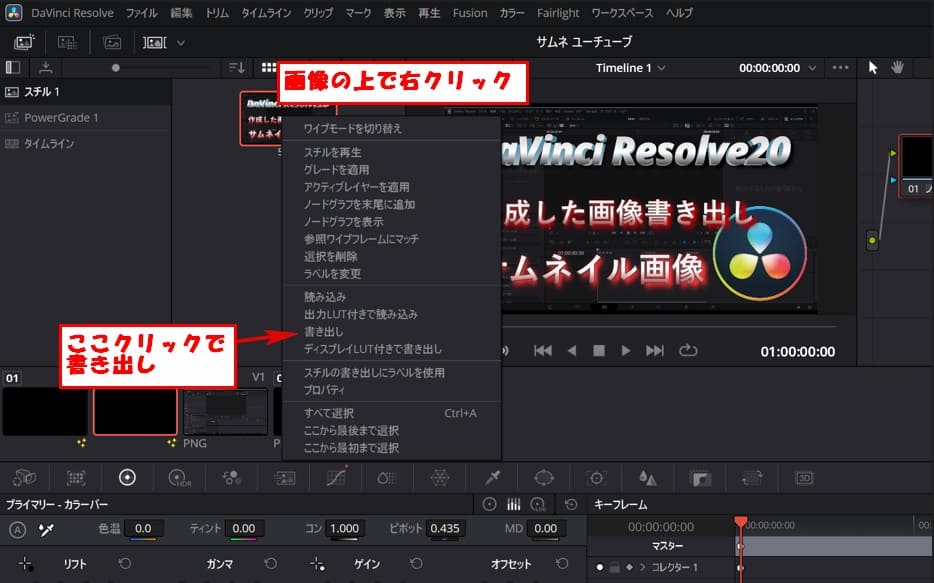Open the Fairlight menu
Viewport: 934px width, 583px height.
point(558,13)
